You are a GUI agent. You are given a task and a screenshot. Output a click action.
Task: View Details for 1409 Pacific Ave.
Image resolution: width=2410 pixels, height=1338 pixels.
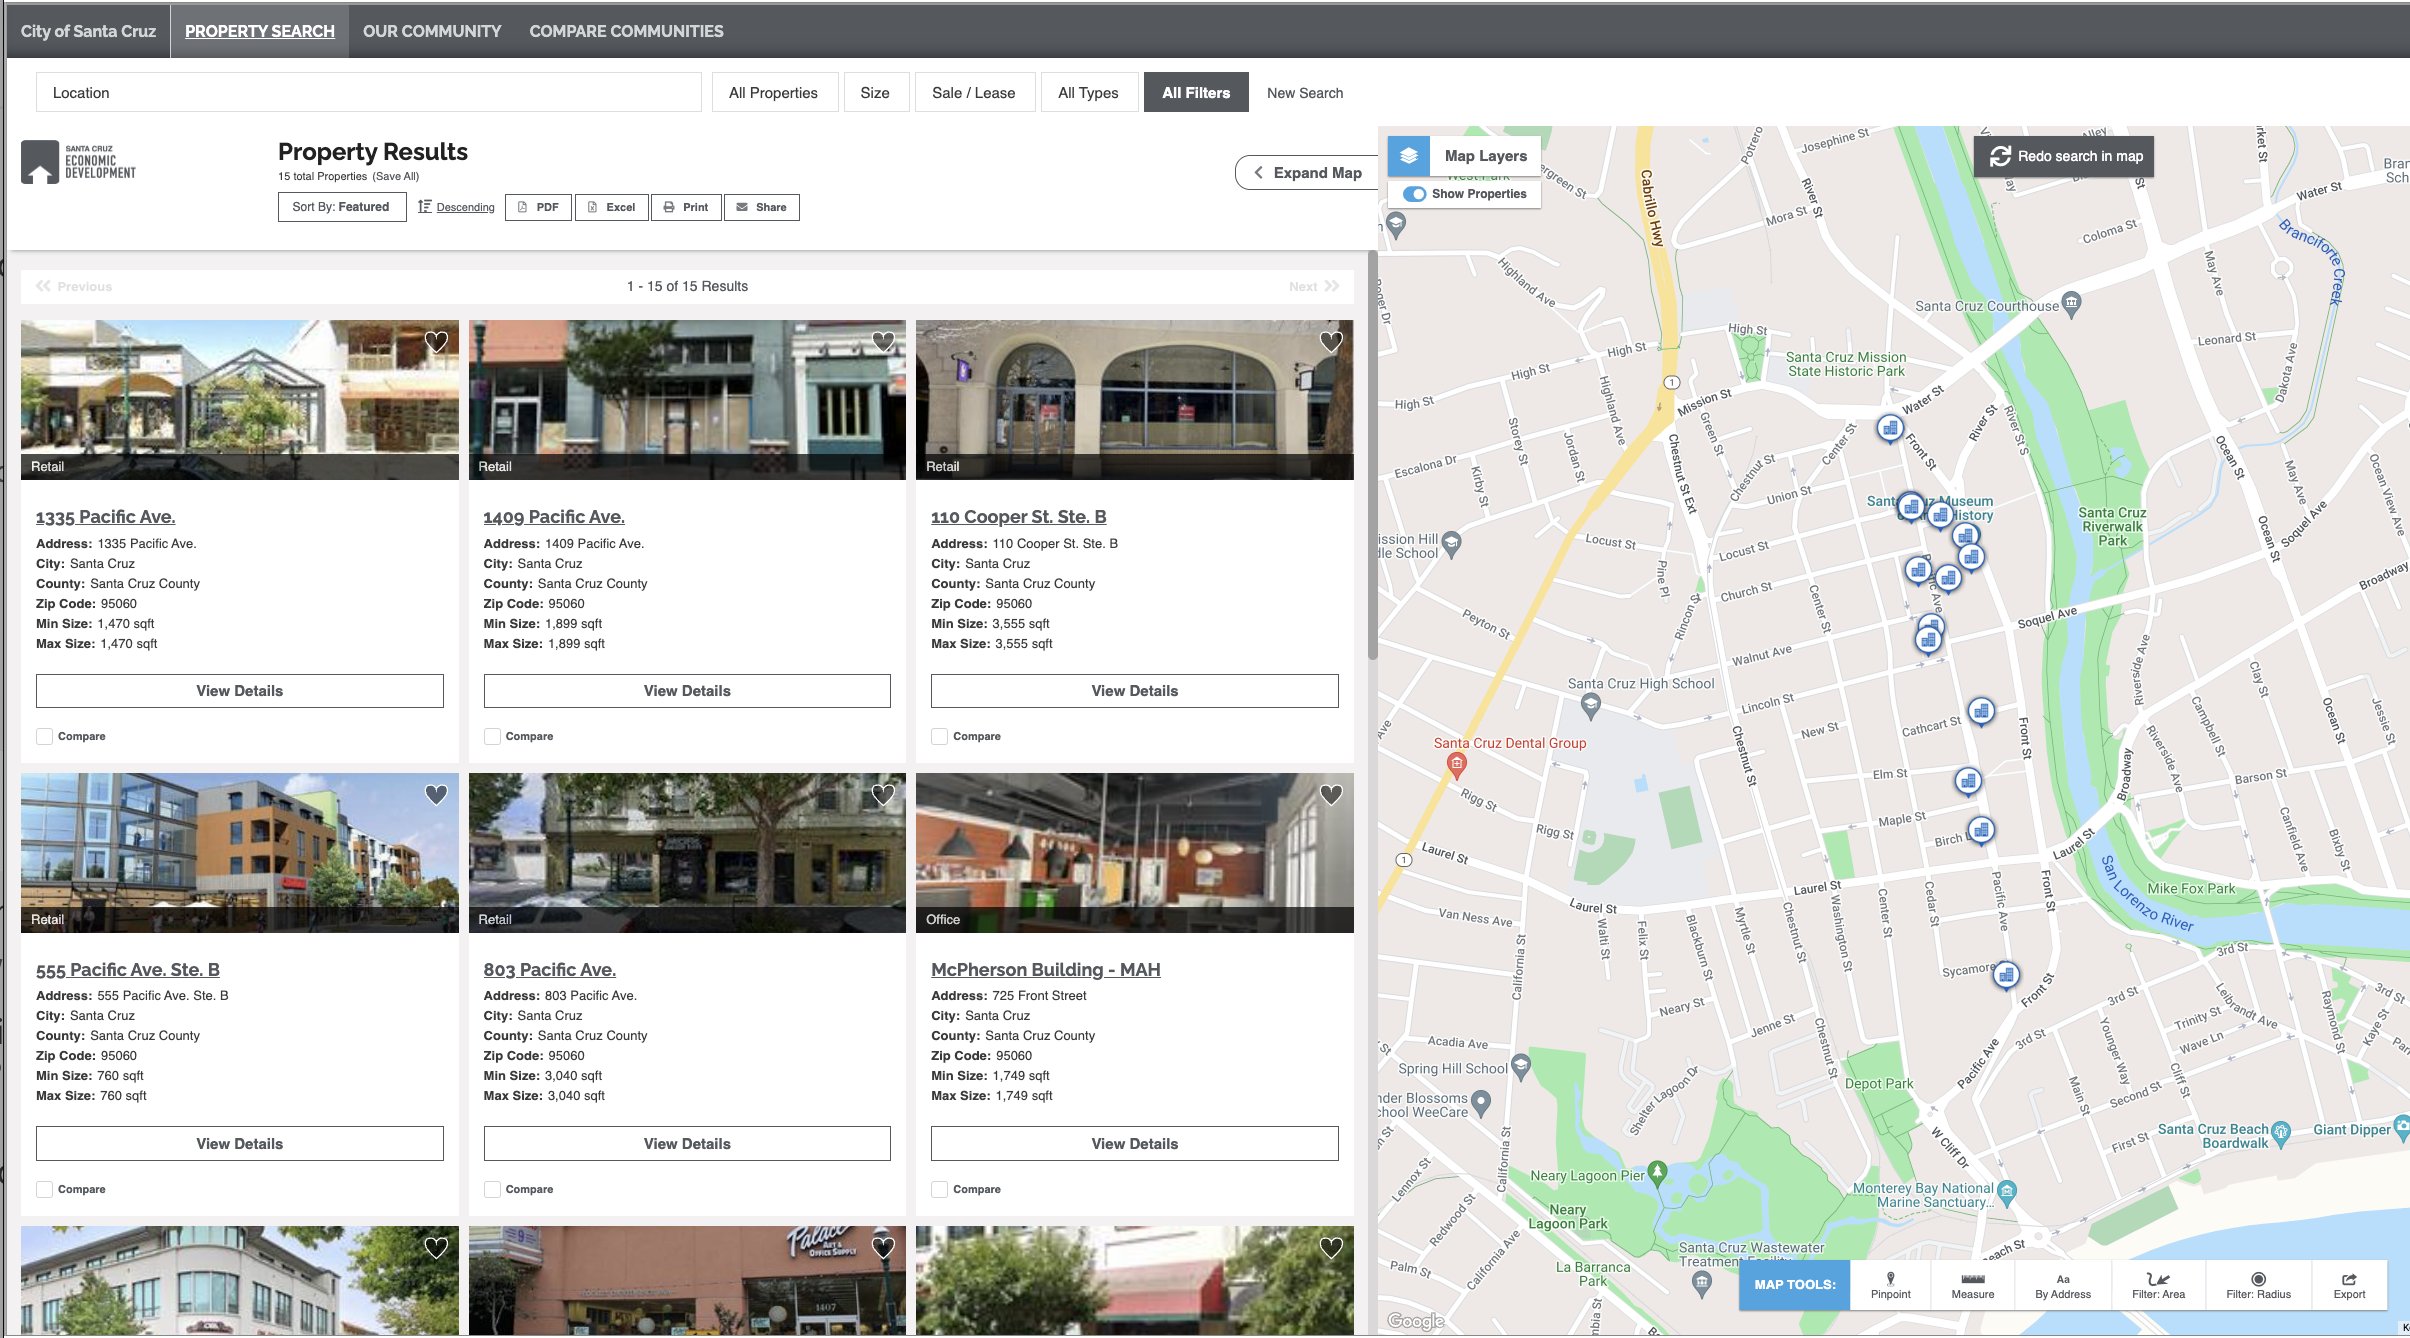click(687, 691)
